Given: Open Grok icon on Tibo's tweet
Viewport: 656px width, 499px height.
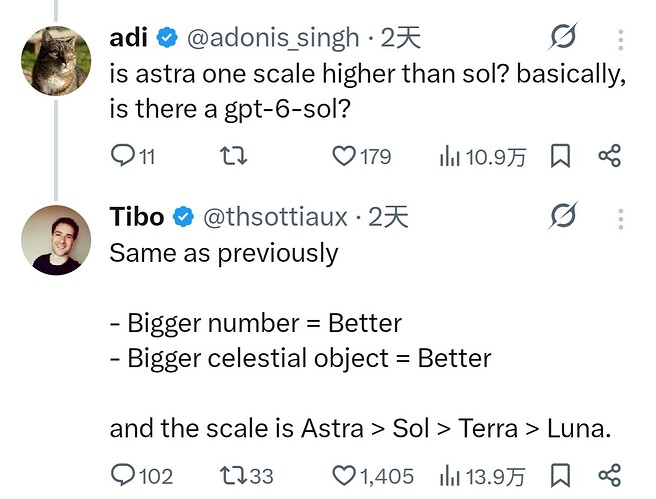Looking at the screenshot, I should tap(563, 216).
